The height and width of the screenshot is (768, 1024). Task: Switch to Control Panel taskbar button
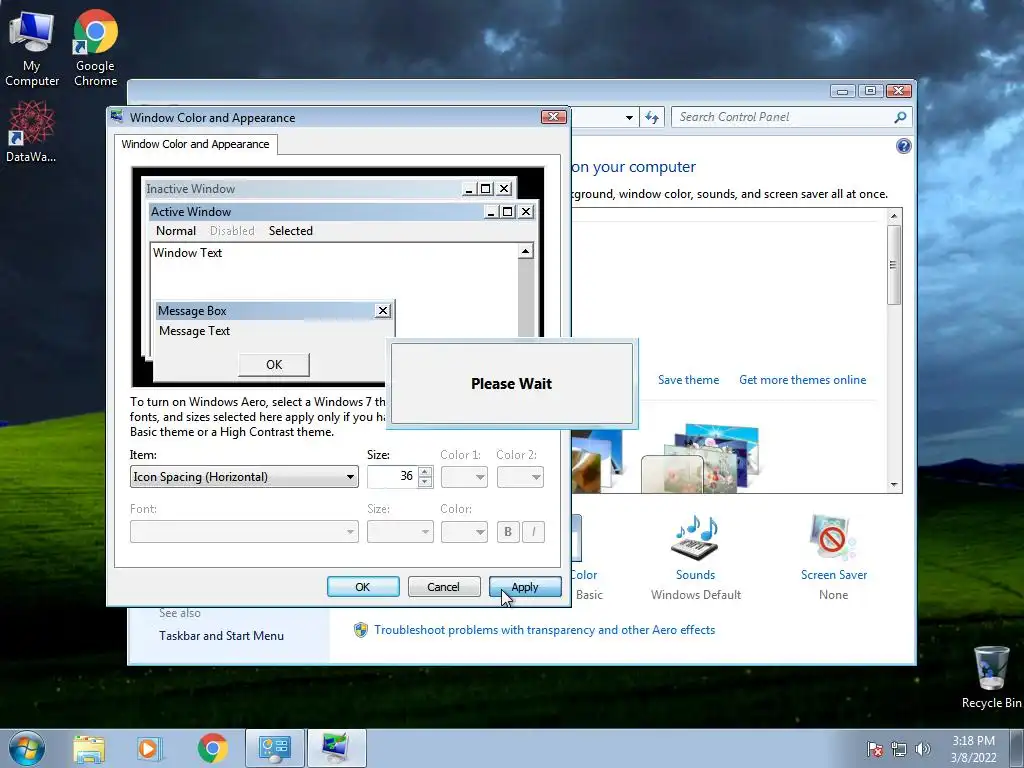pyautogui.click(x=274, y=748)
